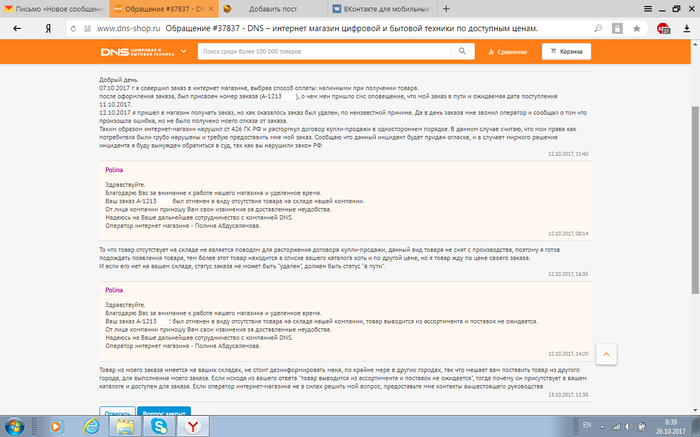Bookmark the page with the star icon
The height and width of the screenshot is (437, 700).
click(x=637, y=29)
